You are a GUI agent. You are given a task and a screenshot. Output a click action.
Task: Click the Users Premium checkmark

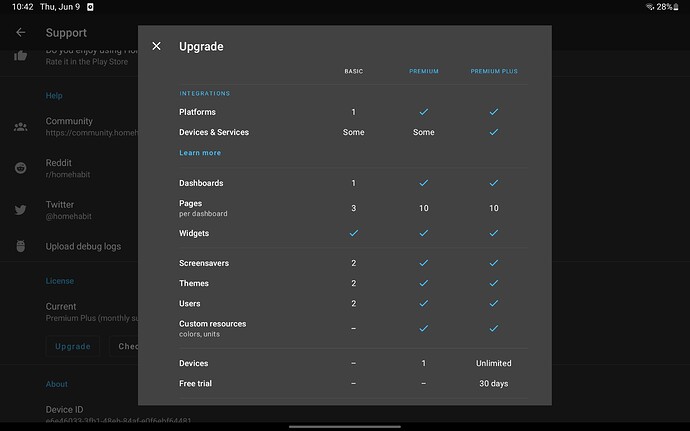coord(424,303)
